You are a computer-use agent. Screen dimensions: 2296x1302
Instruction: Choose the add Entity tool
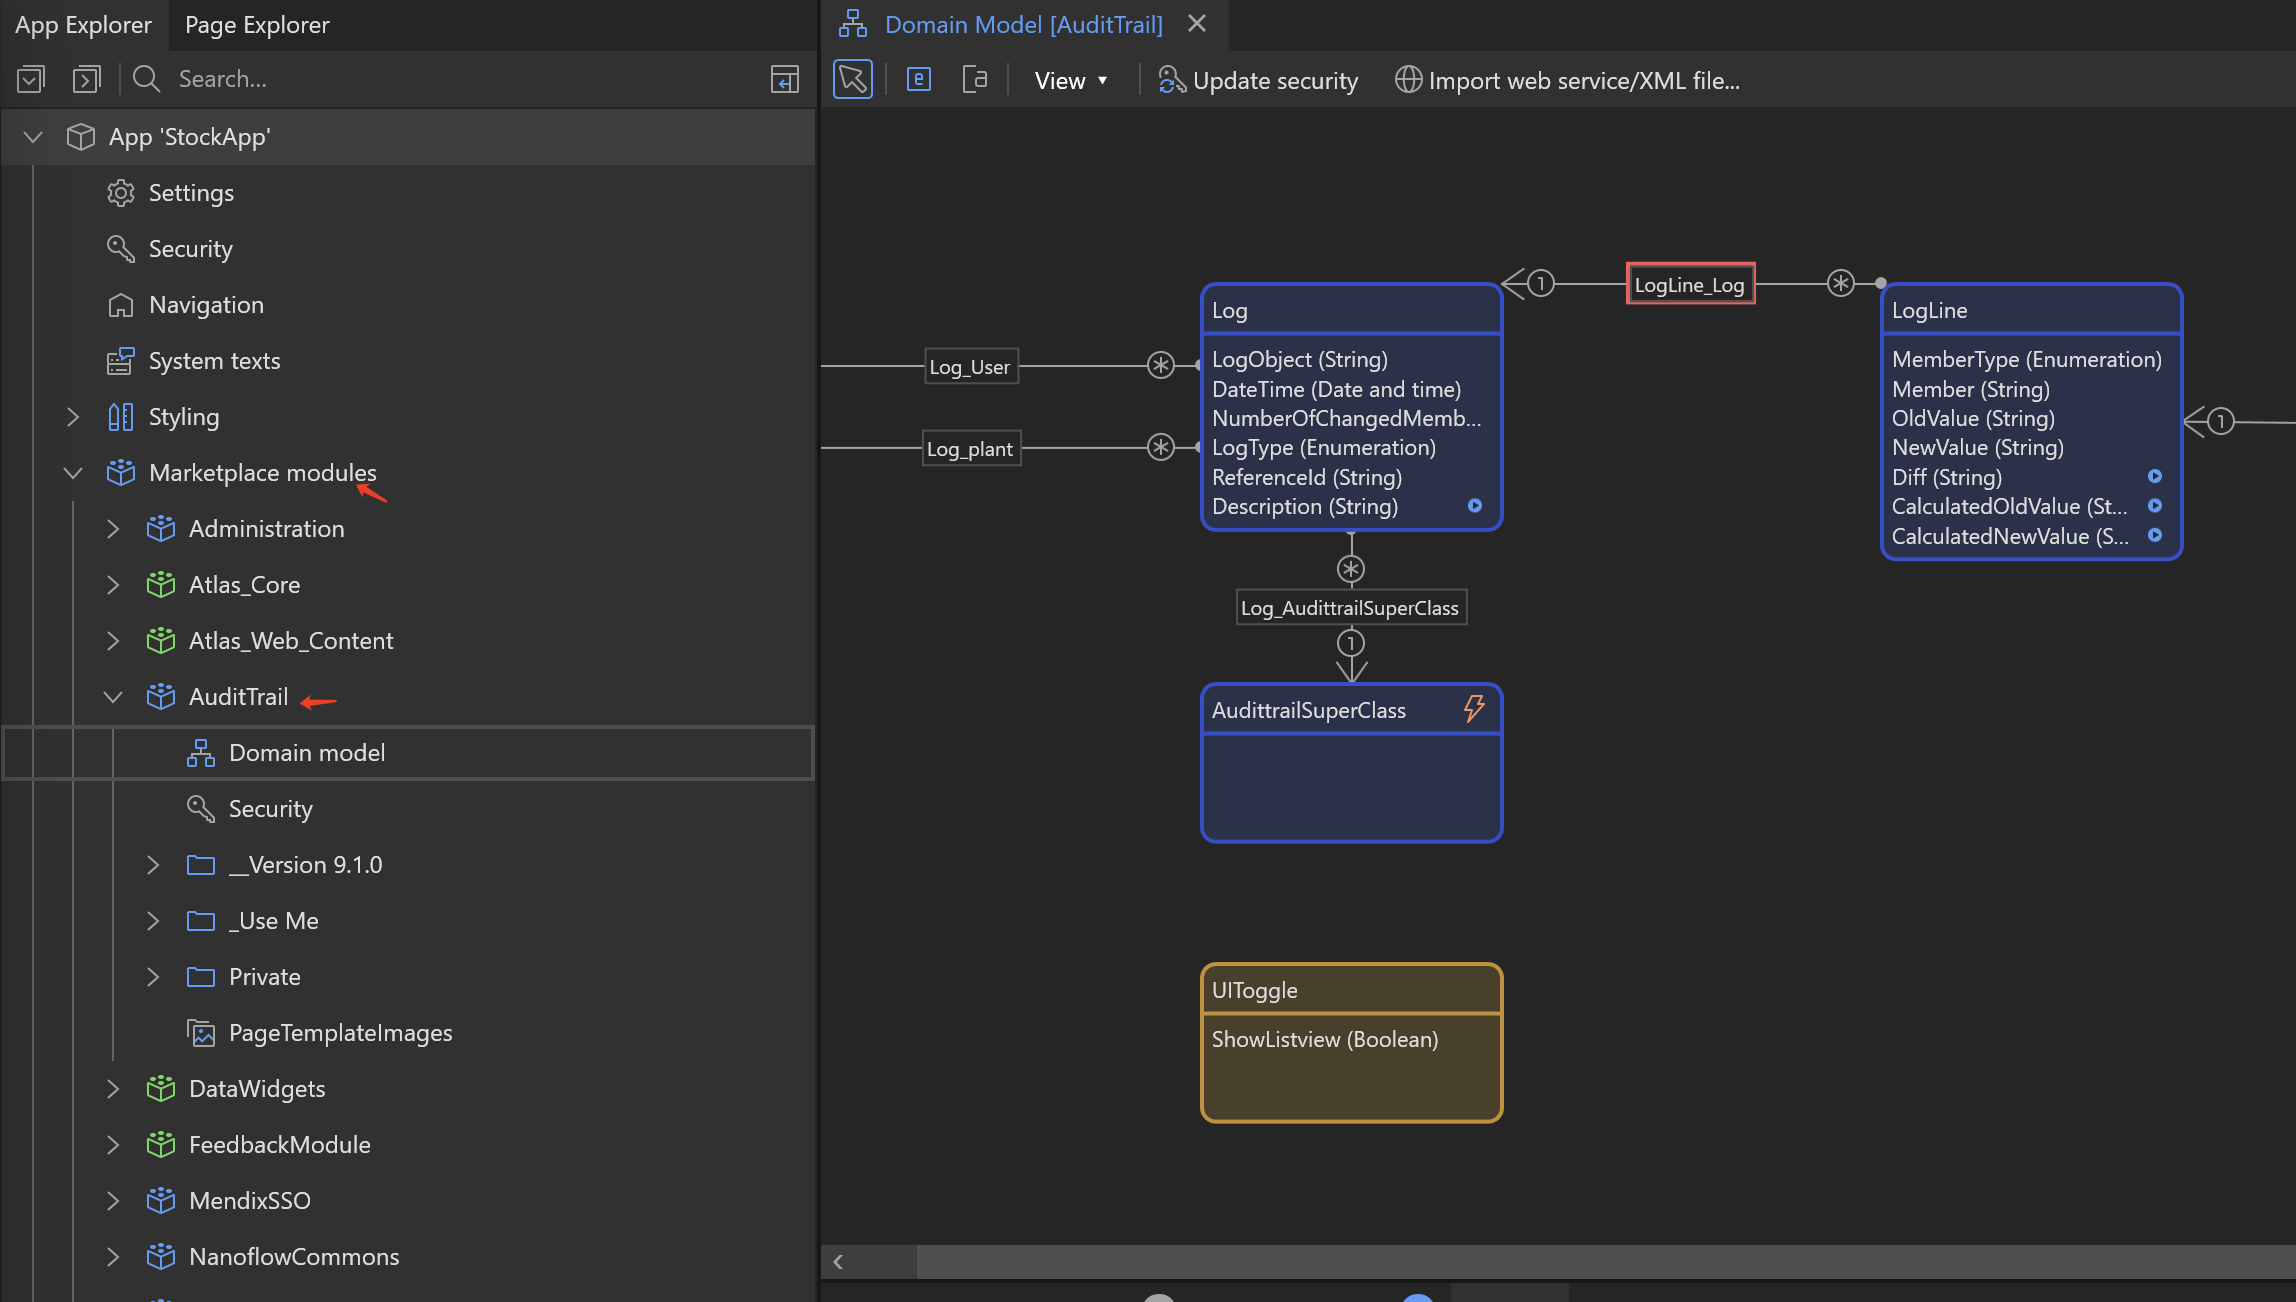[x=918, y=80]
